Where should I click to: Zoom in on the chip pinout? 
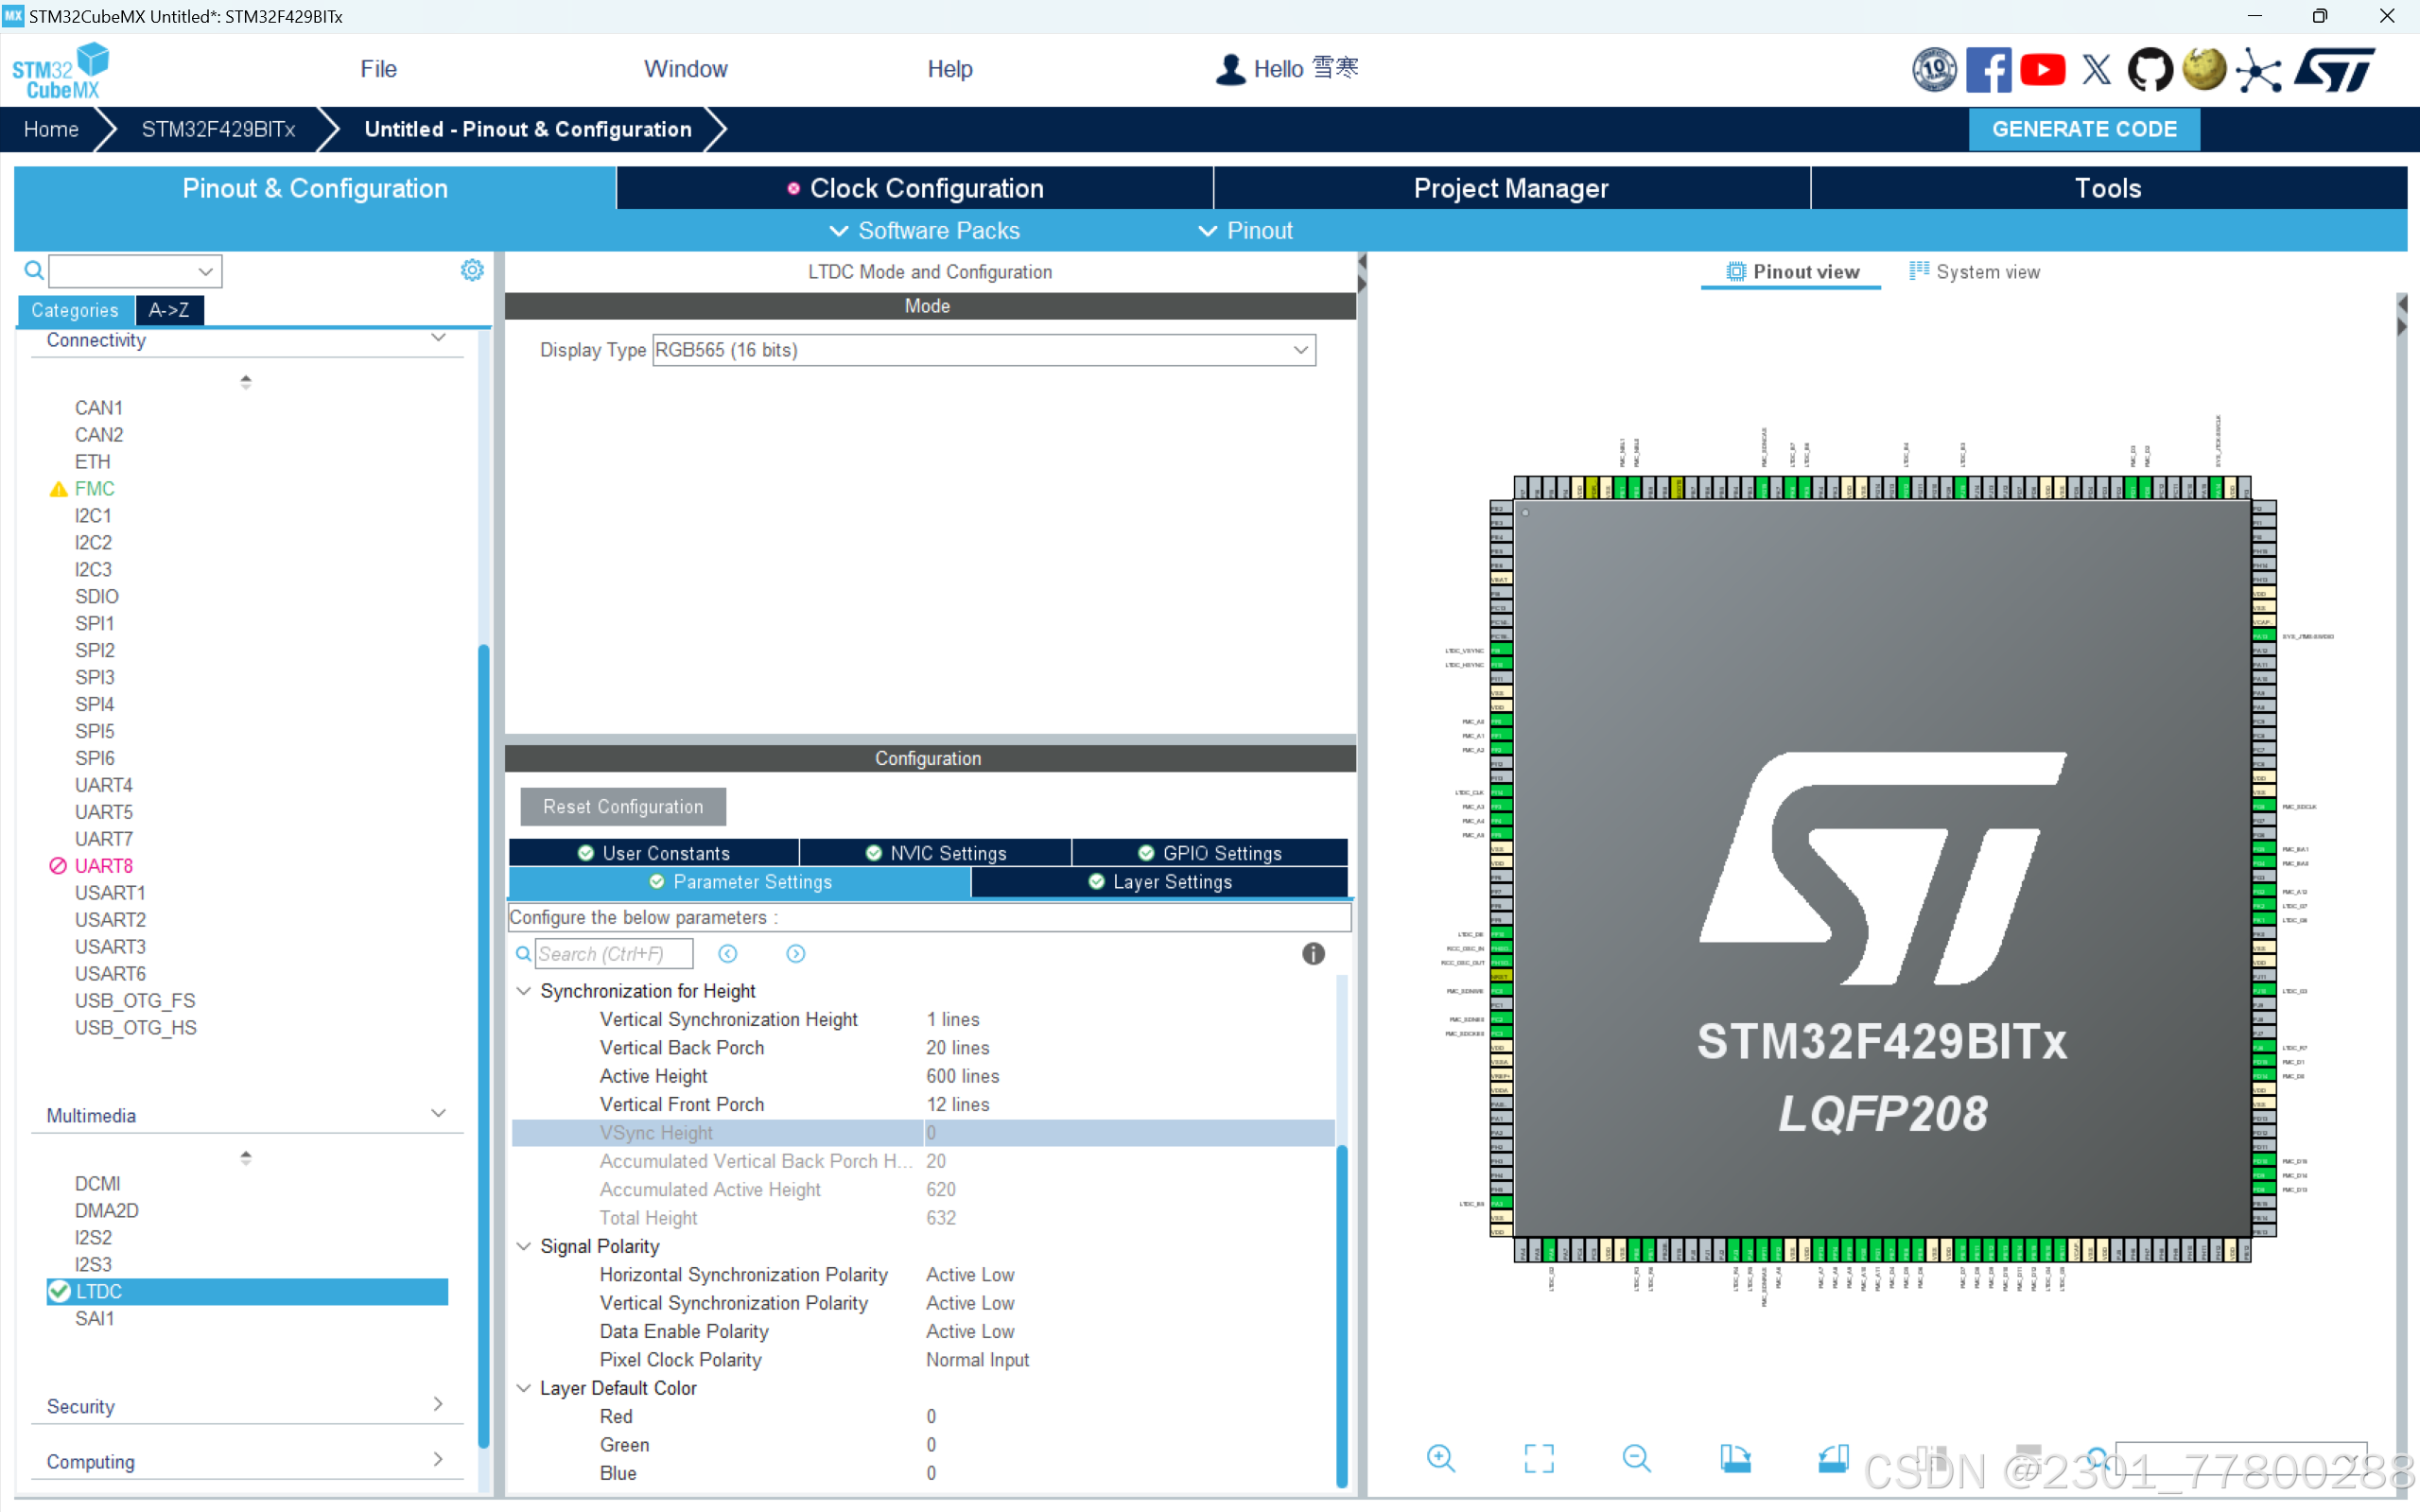1440,1458
